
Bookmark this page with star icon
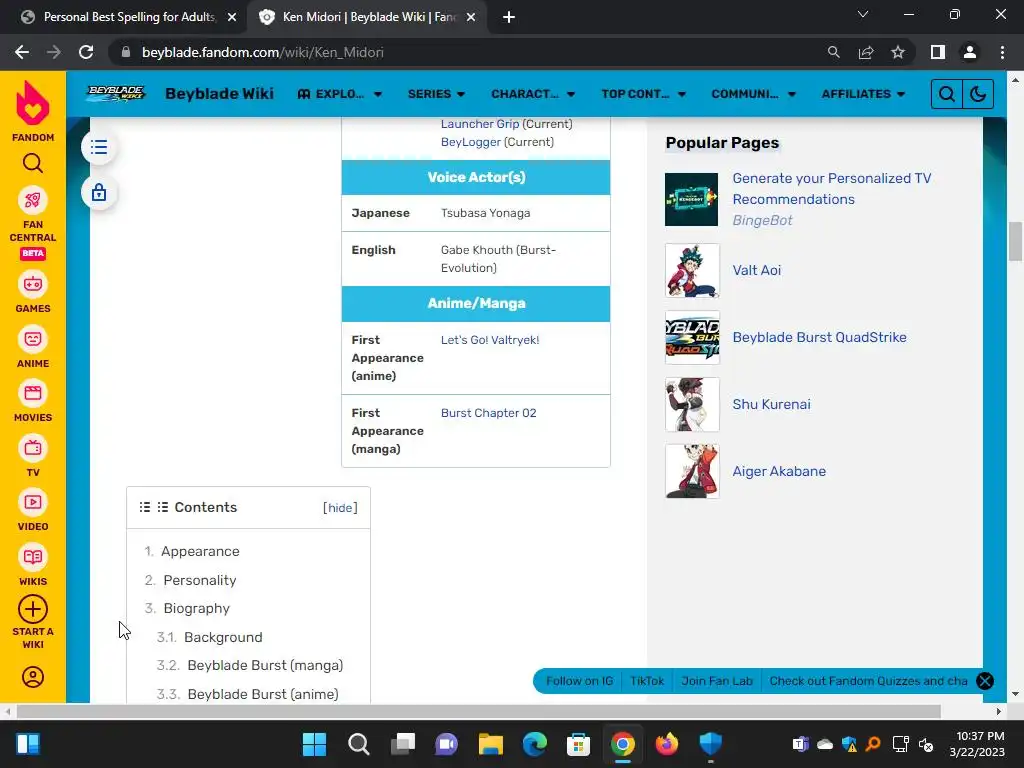tap(898, 52)
